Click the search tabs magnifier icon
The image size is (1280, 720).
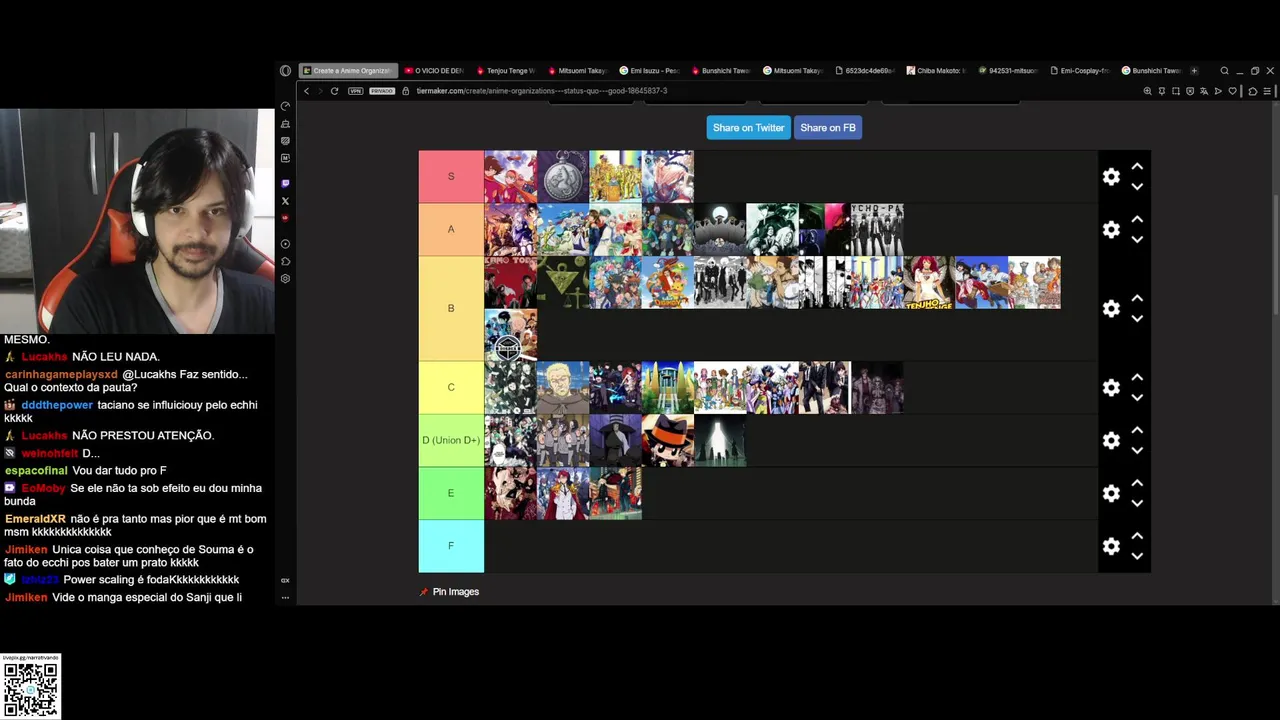(x=1224, y=71)
